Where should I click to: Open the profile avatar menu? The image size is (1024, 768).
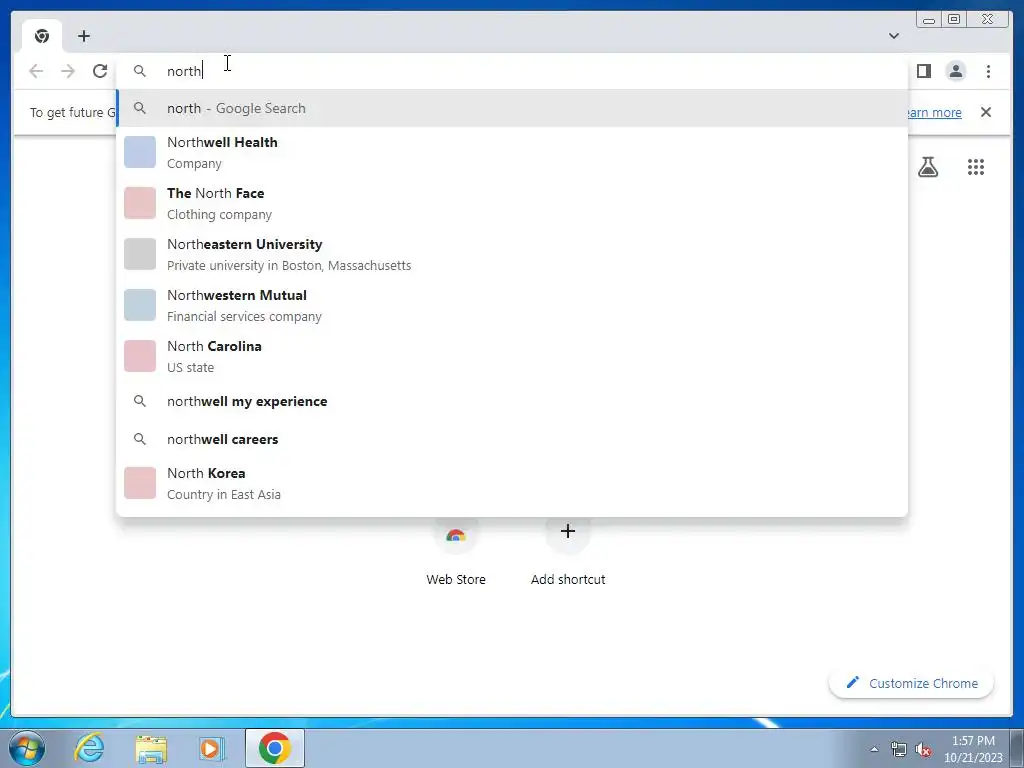tap(955, 71)
